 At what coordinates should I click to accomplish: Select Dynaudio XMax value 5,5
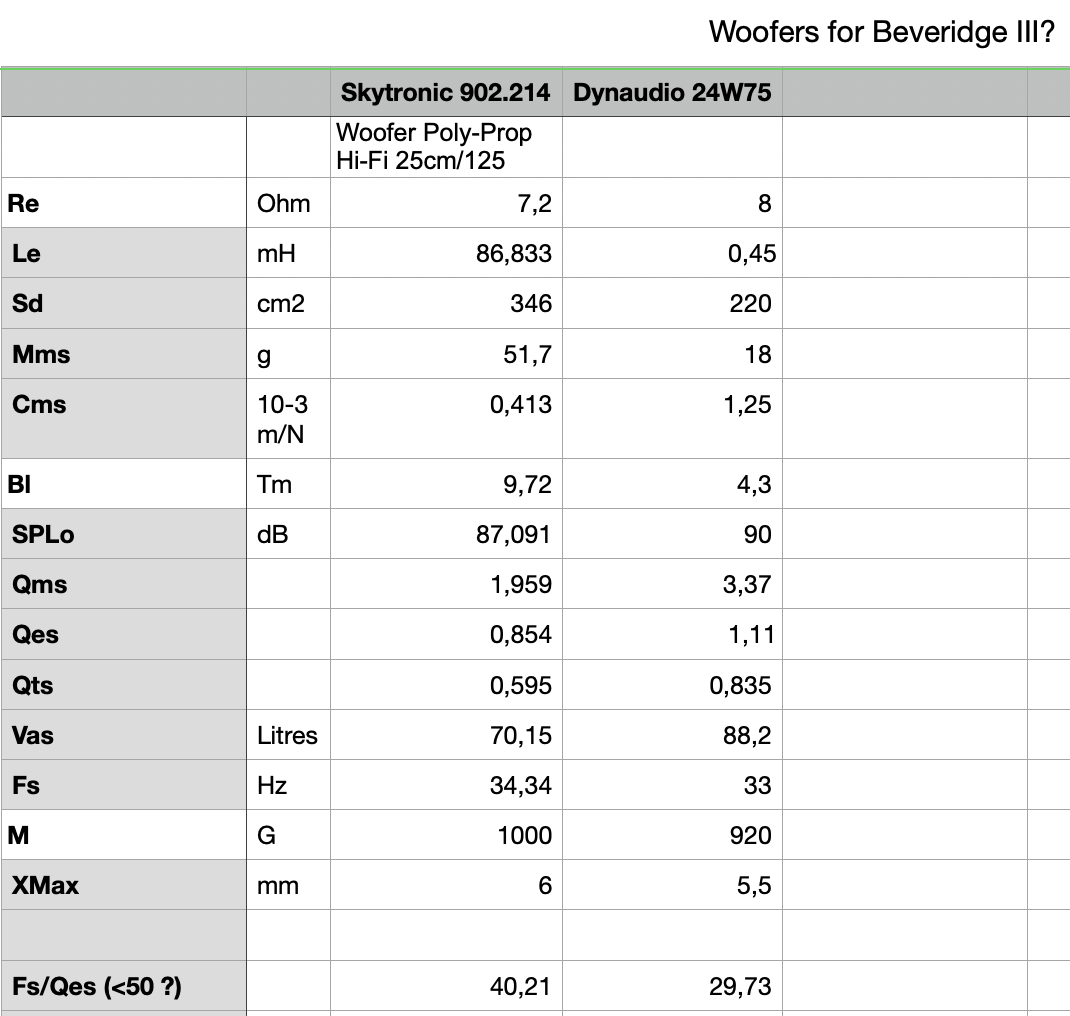[672, 885]
